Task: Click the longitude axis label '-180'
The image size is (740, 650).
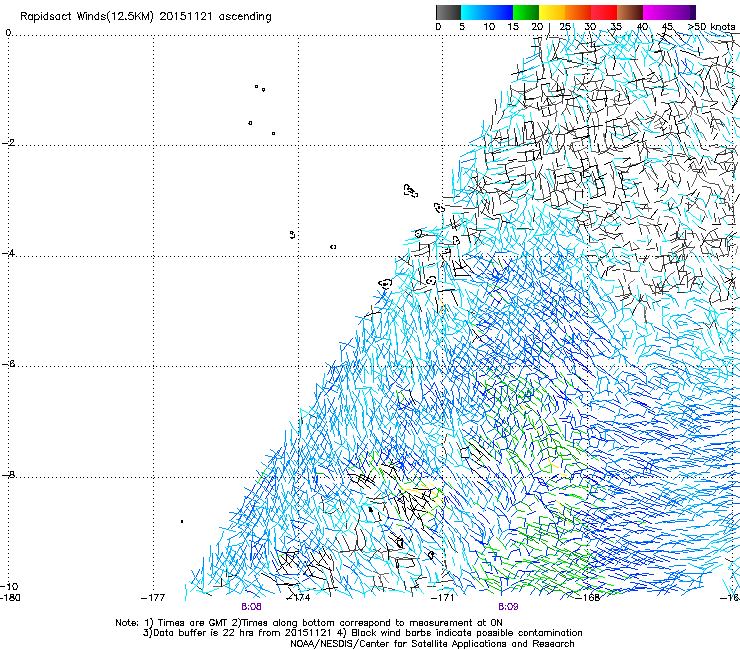Action: (x=10, y=598)
